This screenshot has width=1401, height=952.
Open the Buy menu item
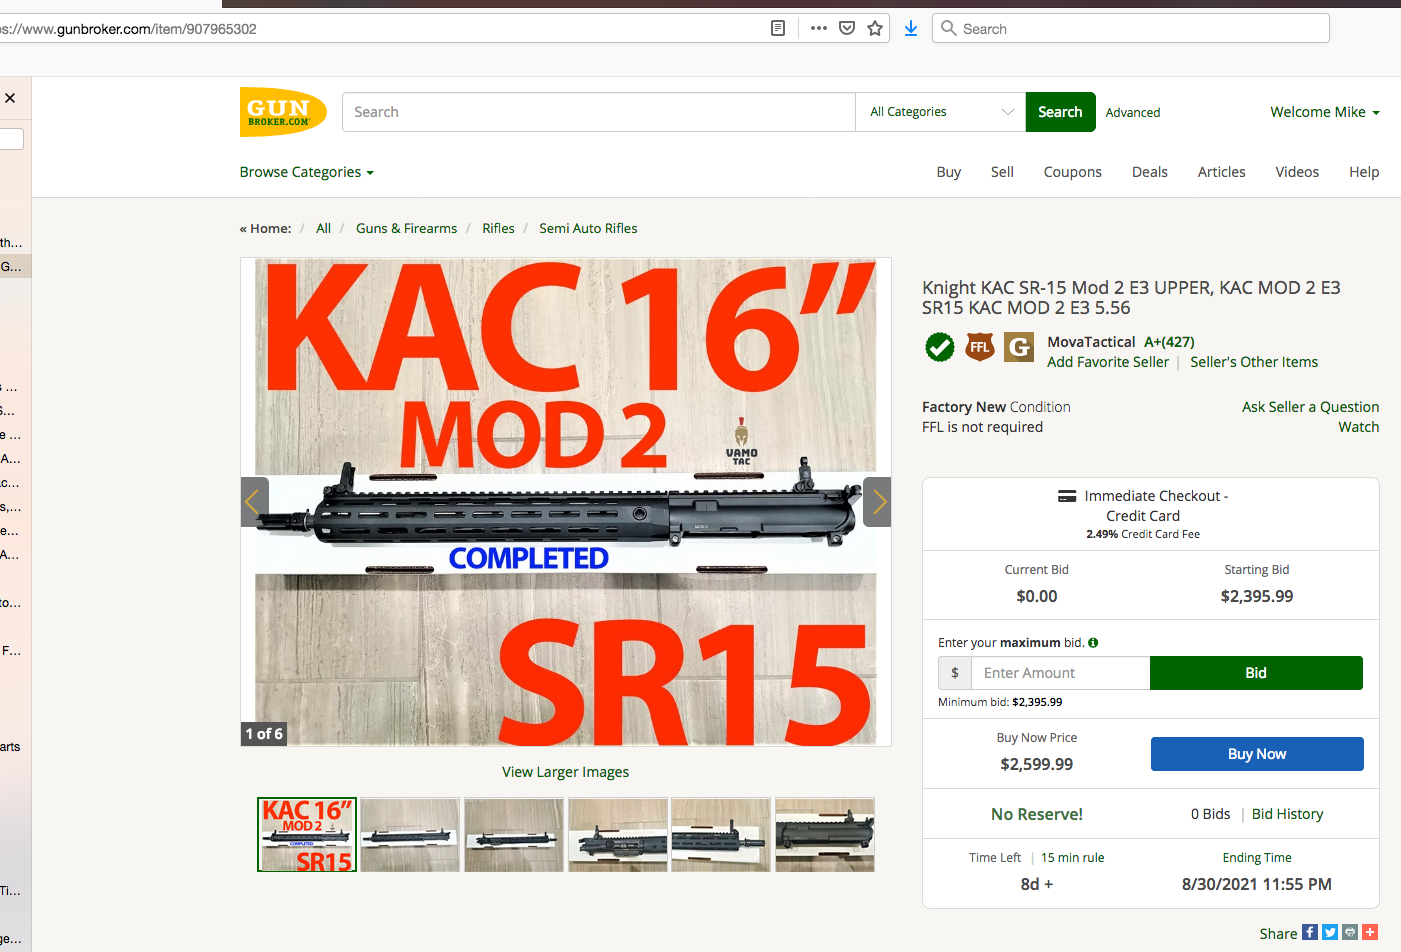coord(949,172)
